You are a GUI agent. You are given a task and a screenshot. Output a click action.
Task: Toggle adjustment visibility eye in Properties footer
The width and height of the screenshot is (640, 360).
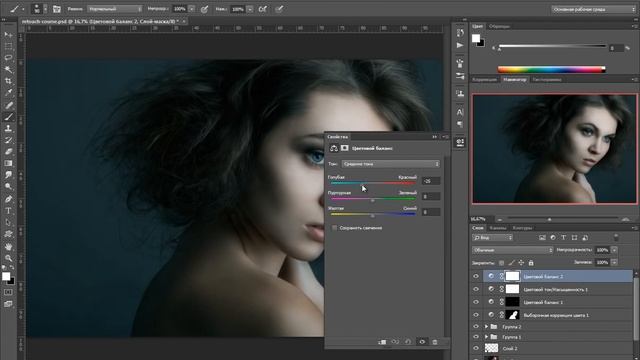pos(422,342)
